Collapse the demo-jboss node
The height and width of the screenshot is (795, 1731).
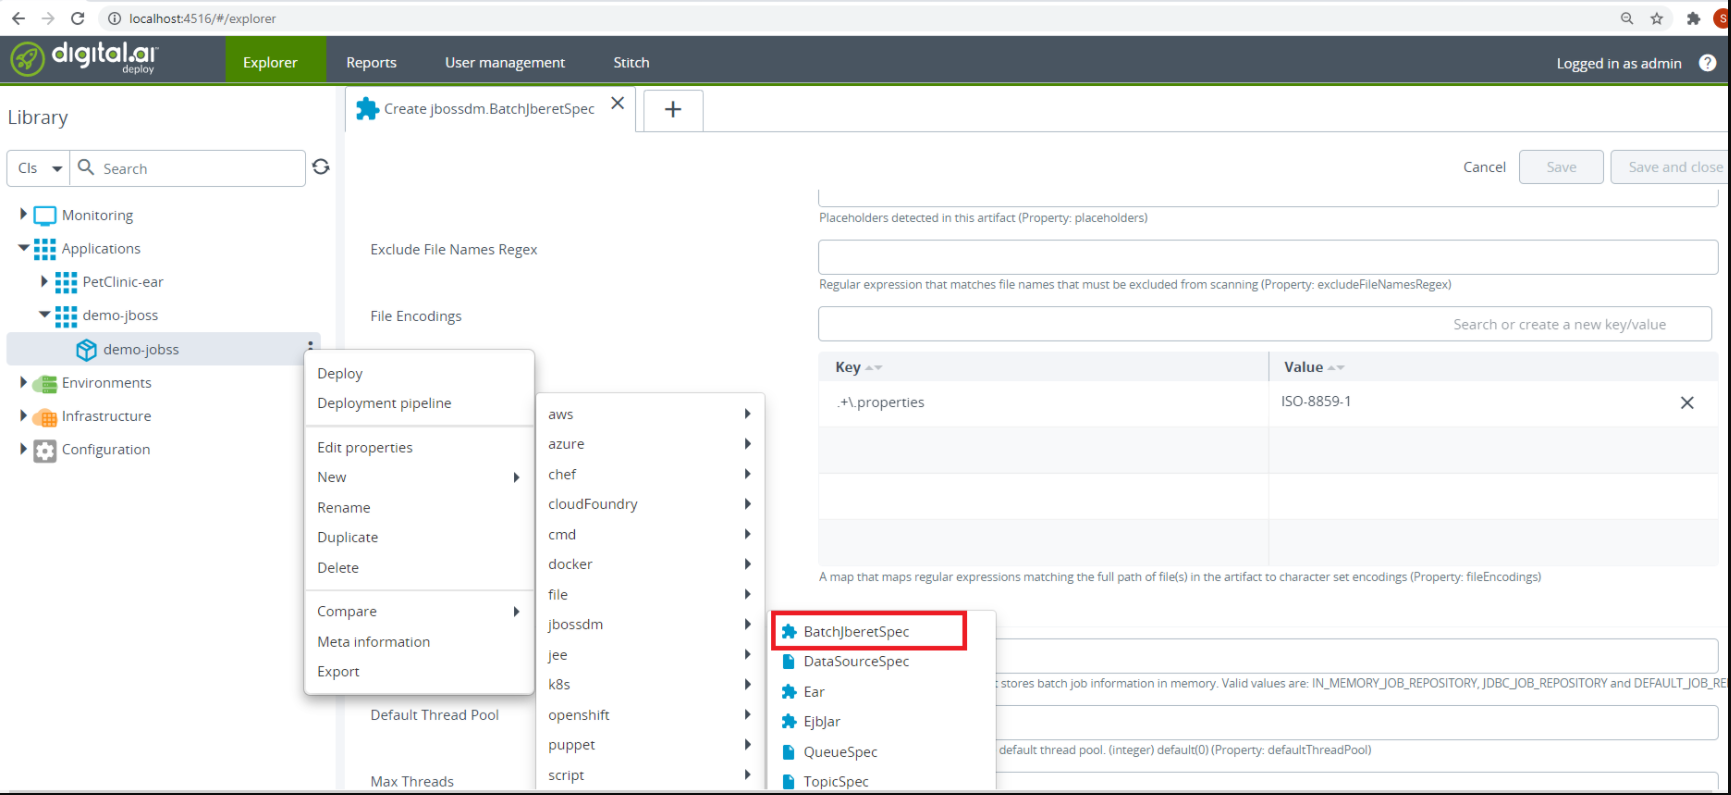coord(44,315)
